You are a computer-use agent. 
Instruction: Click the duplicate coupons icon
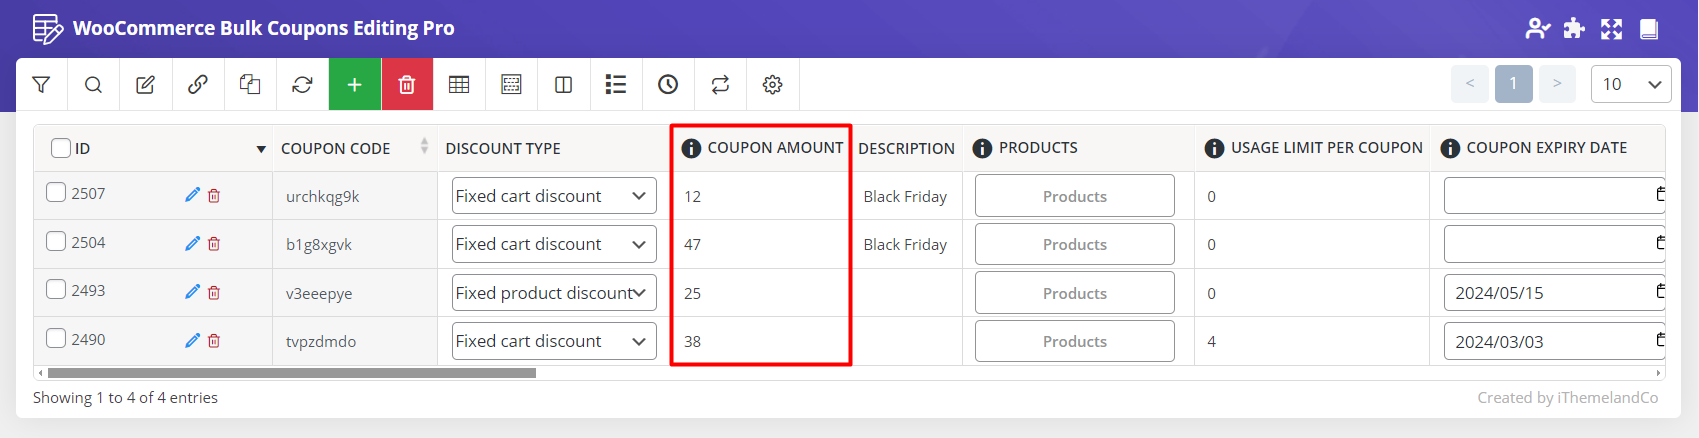[x=250, y=85]
